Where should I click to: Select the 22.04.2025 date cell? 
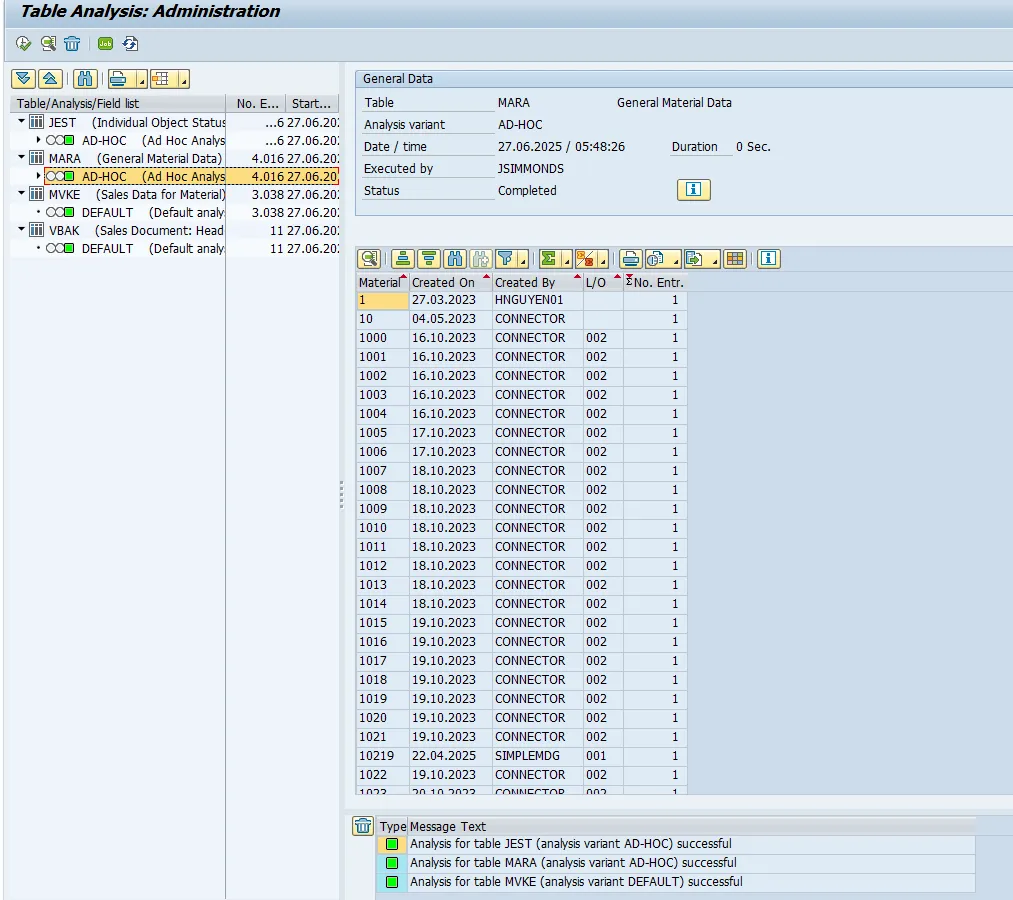(450, 755)
